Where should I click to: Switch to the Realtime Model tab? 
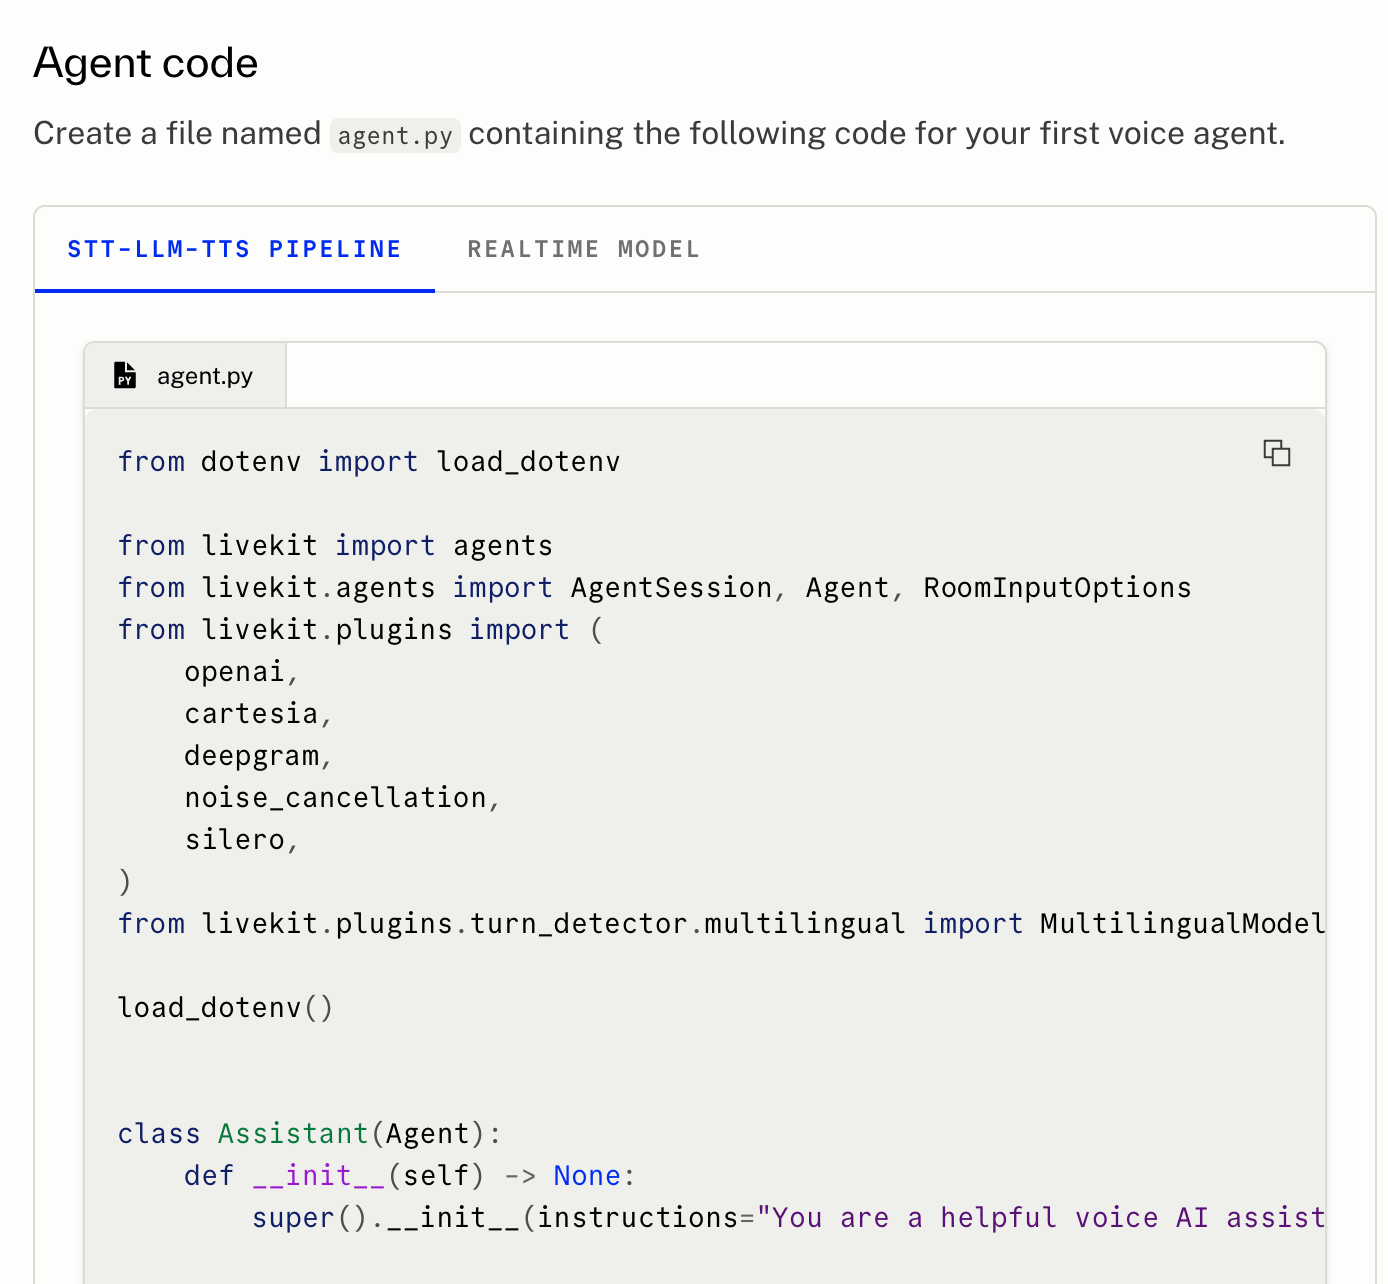(583, 249)
